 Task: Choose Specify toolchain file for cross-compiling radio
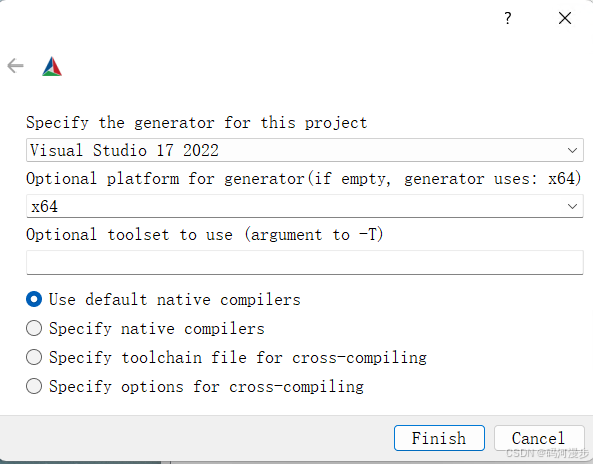click(x=34, y=357)
